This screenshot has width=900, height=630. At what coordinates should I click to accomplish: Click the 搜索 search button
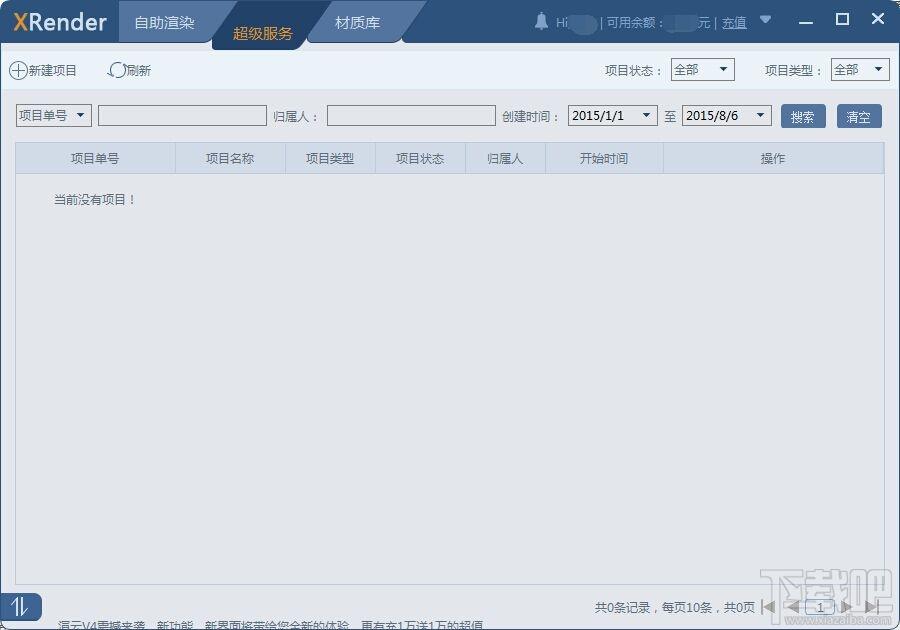point(803,116)
